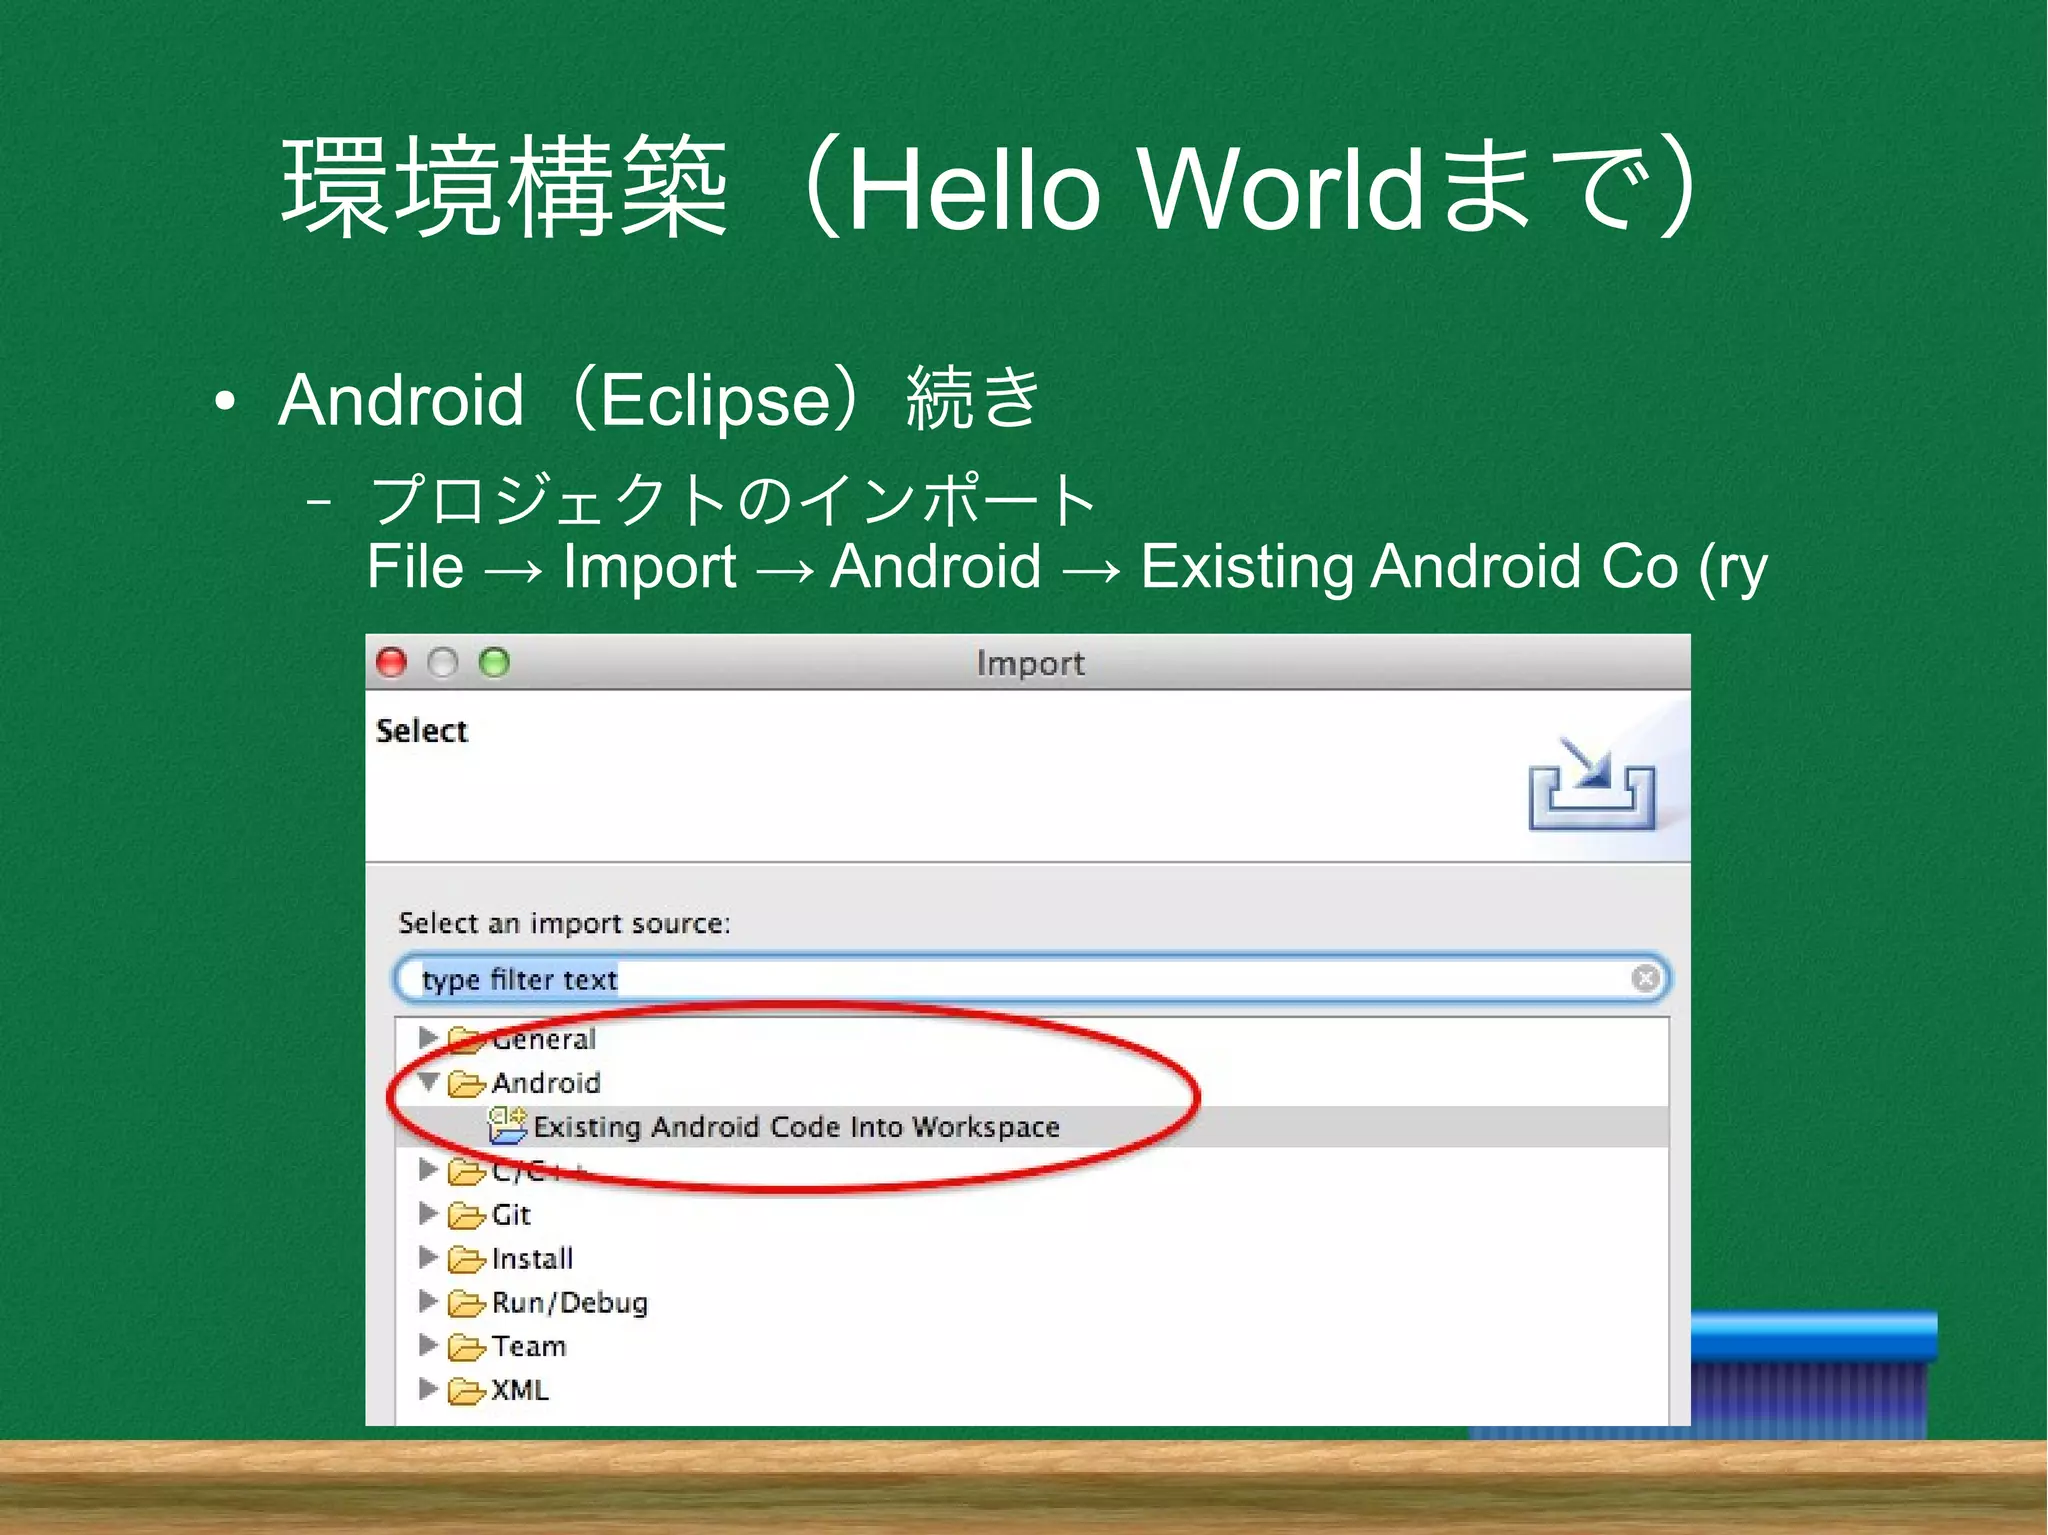The width and height of the screenshot is (2048, 1535).
Task: Click the XML folder icon
Action: (466, 1391)
